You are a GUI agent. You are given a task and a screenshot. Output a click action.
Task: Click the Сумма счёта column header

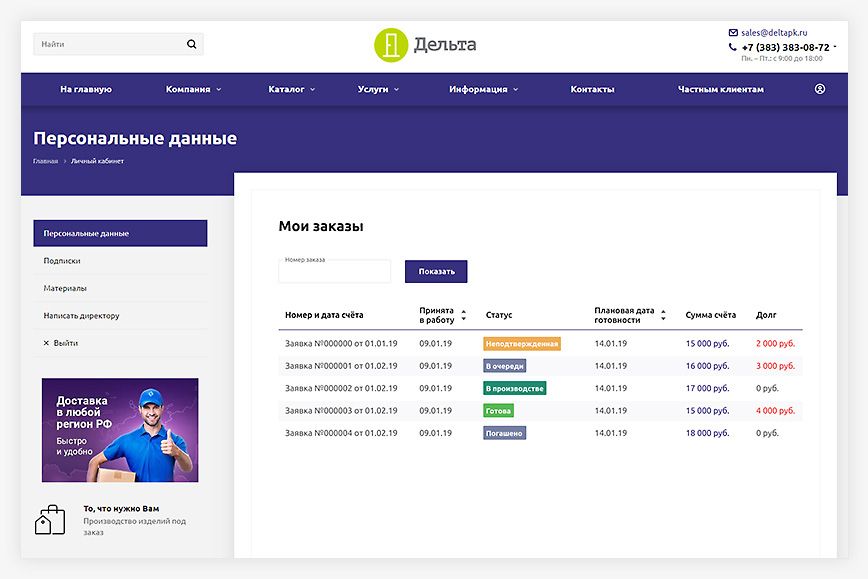(711, 315)
